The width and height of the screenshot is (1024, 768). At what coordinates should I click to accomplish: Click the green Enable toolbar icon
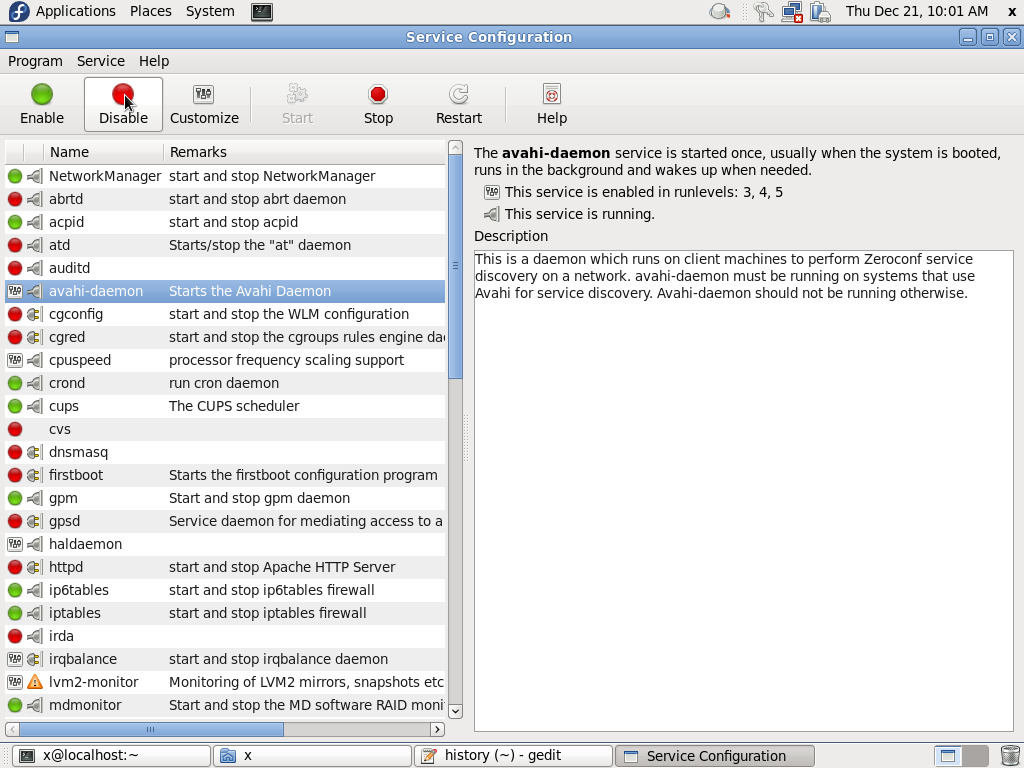point(42,95)
